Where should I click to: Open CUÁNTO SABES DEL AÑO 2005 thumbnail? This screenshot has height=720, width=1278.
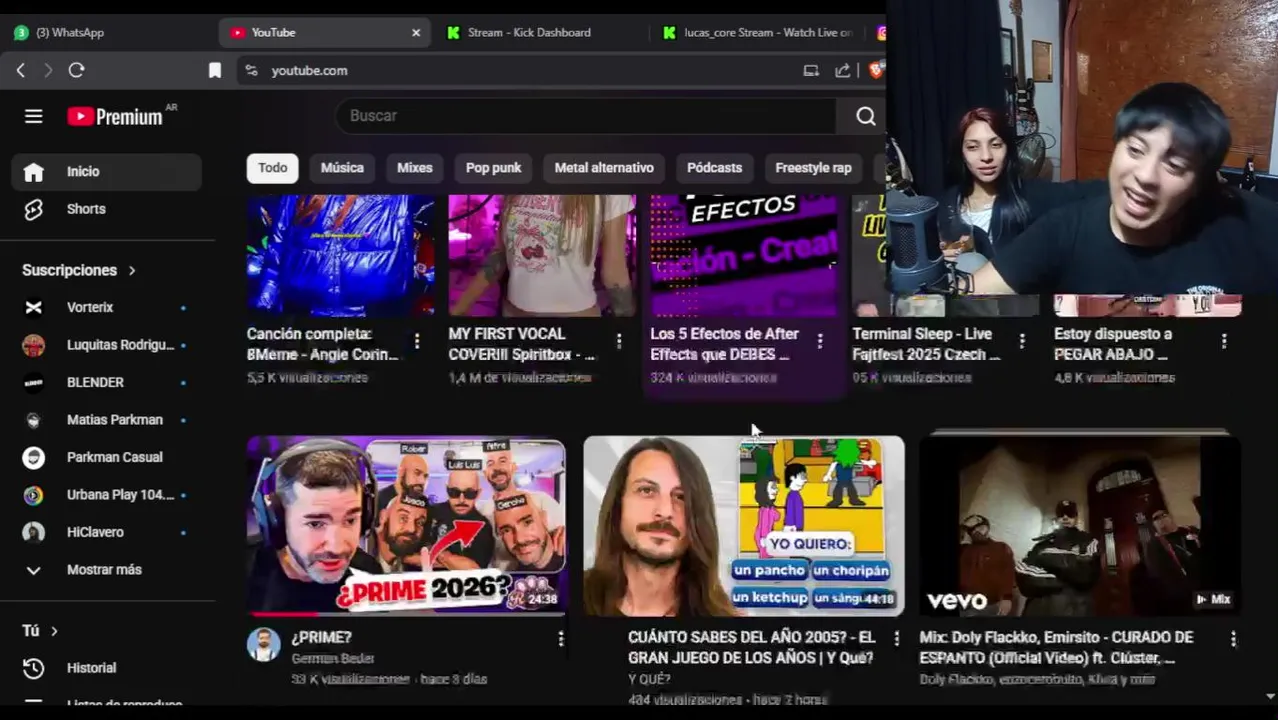pyautogui.click(x=744, y=526)
